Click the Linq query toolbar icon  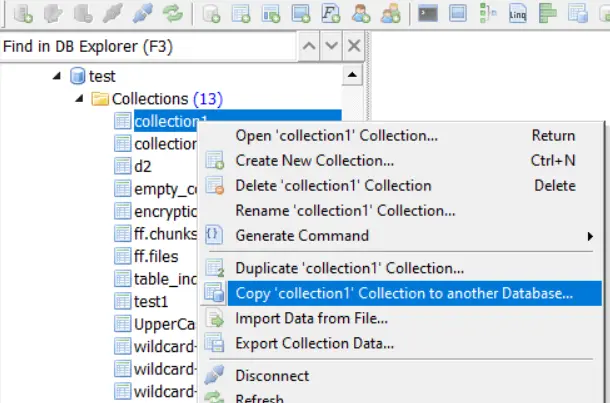(517, 14)
